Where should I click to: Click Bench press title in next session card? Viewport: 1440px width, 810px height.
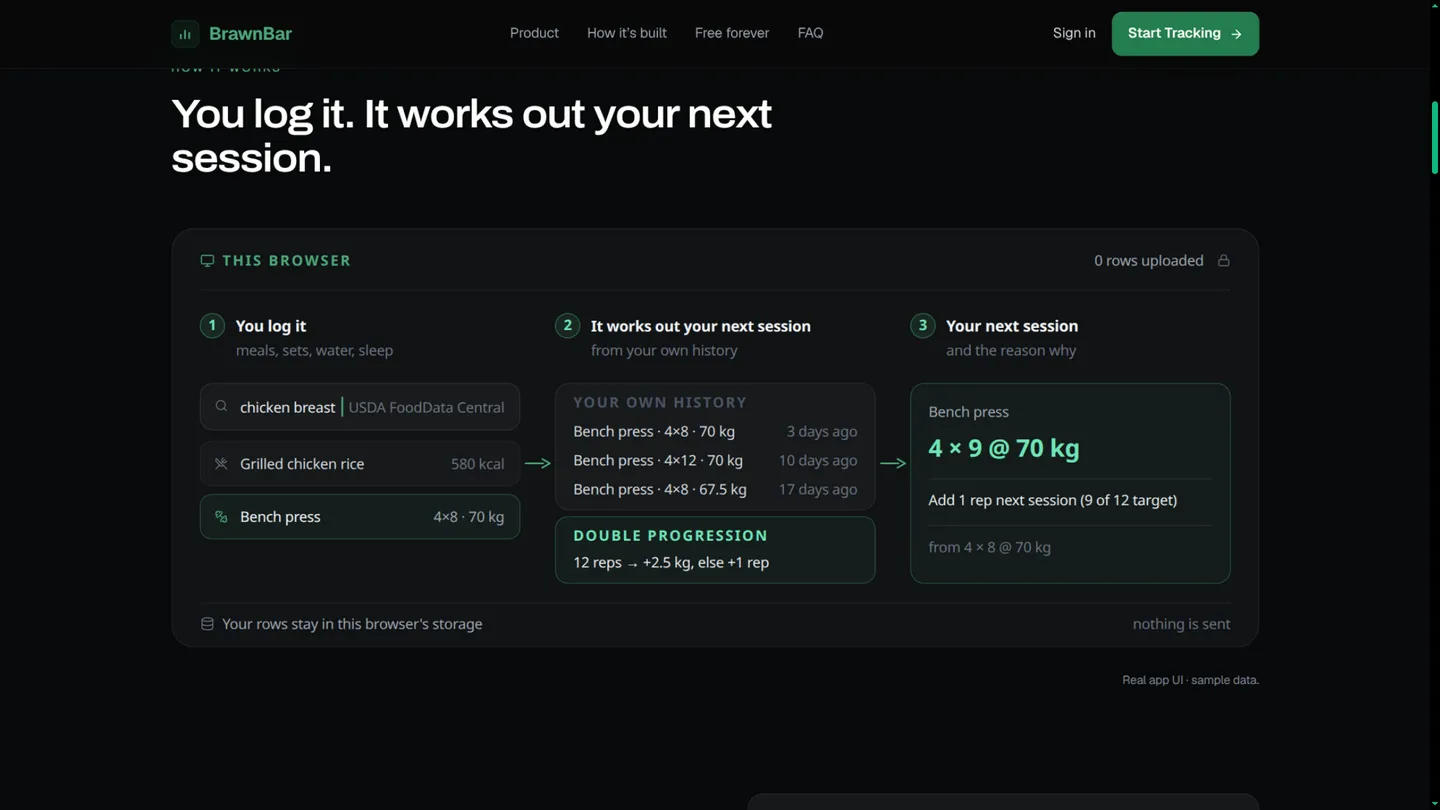click(968, 412)
